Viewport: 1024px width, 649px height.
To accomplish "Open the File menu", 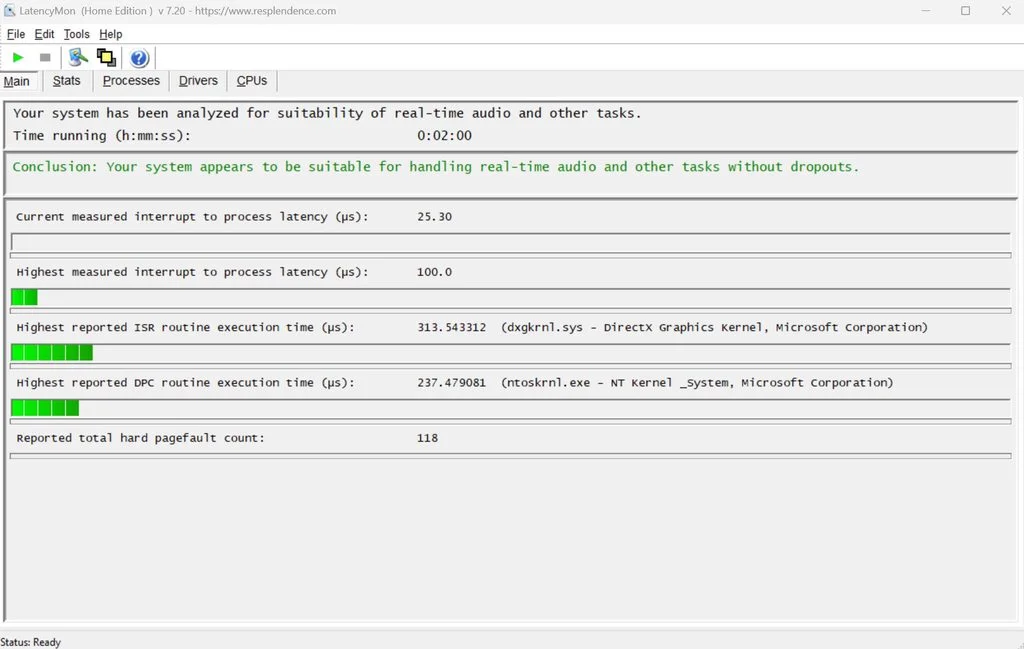I will pos(16,34).
